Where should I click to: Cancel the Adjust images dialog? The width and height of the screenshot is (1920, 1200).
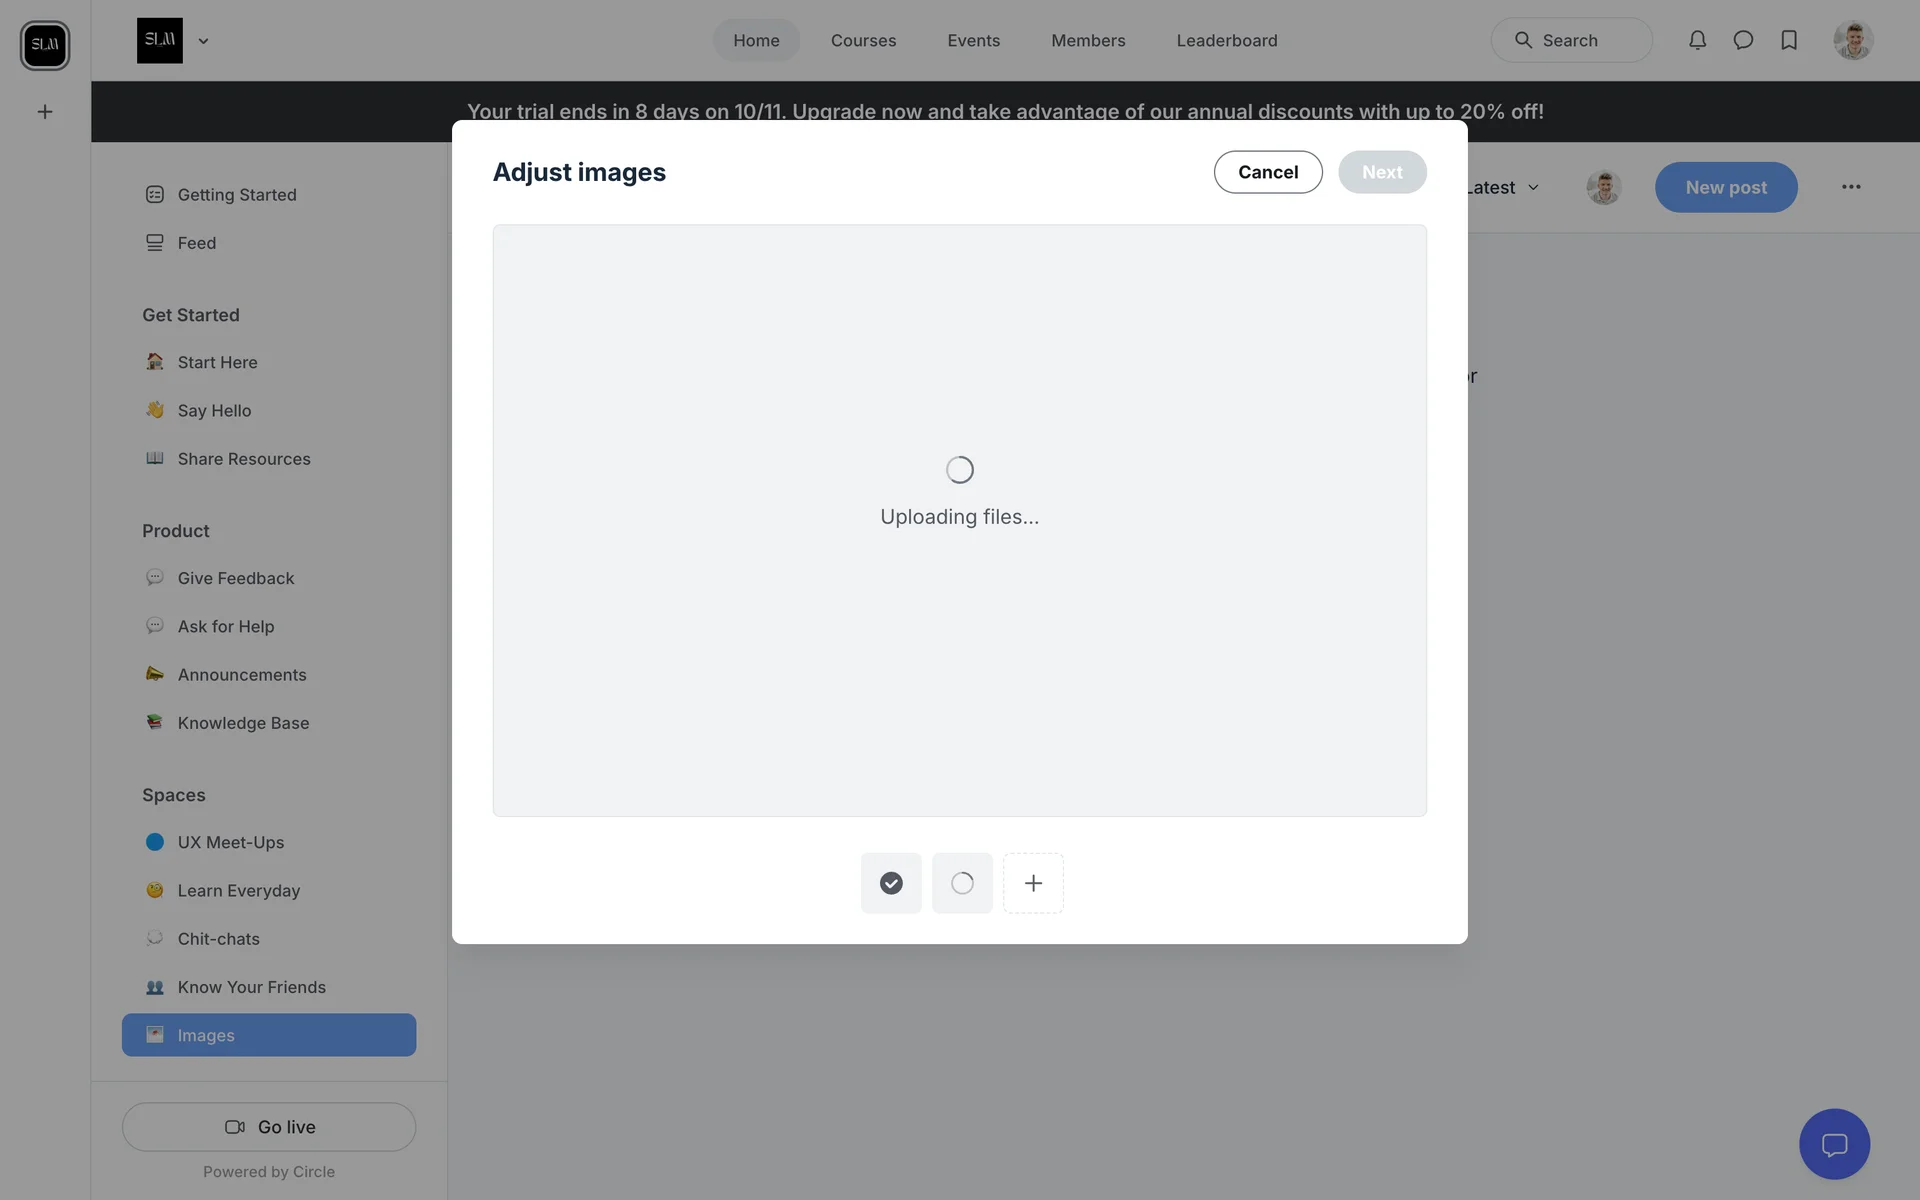(x=1267, y=172)
